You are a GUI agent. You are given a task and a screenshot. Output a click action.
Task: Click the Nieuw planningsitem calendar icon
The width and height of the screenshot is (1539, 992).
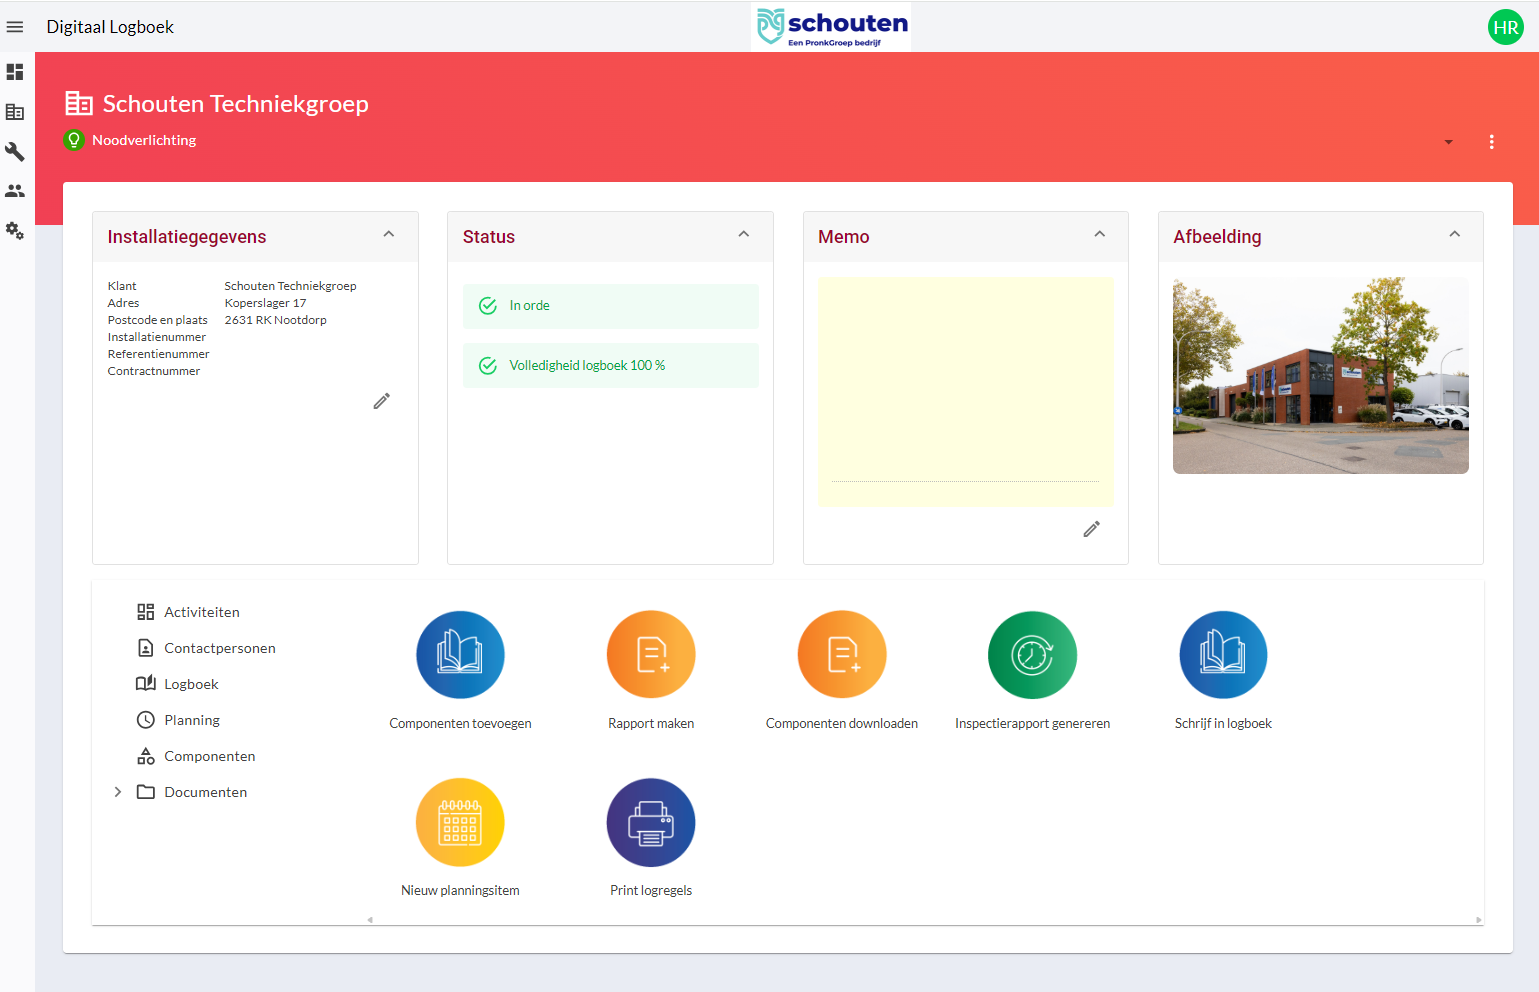click(460, 822)
